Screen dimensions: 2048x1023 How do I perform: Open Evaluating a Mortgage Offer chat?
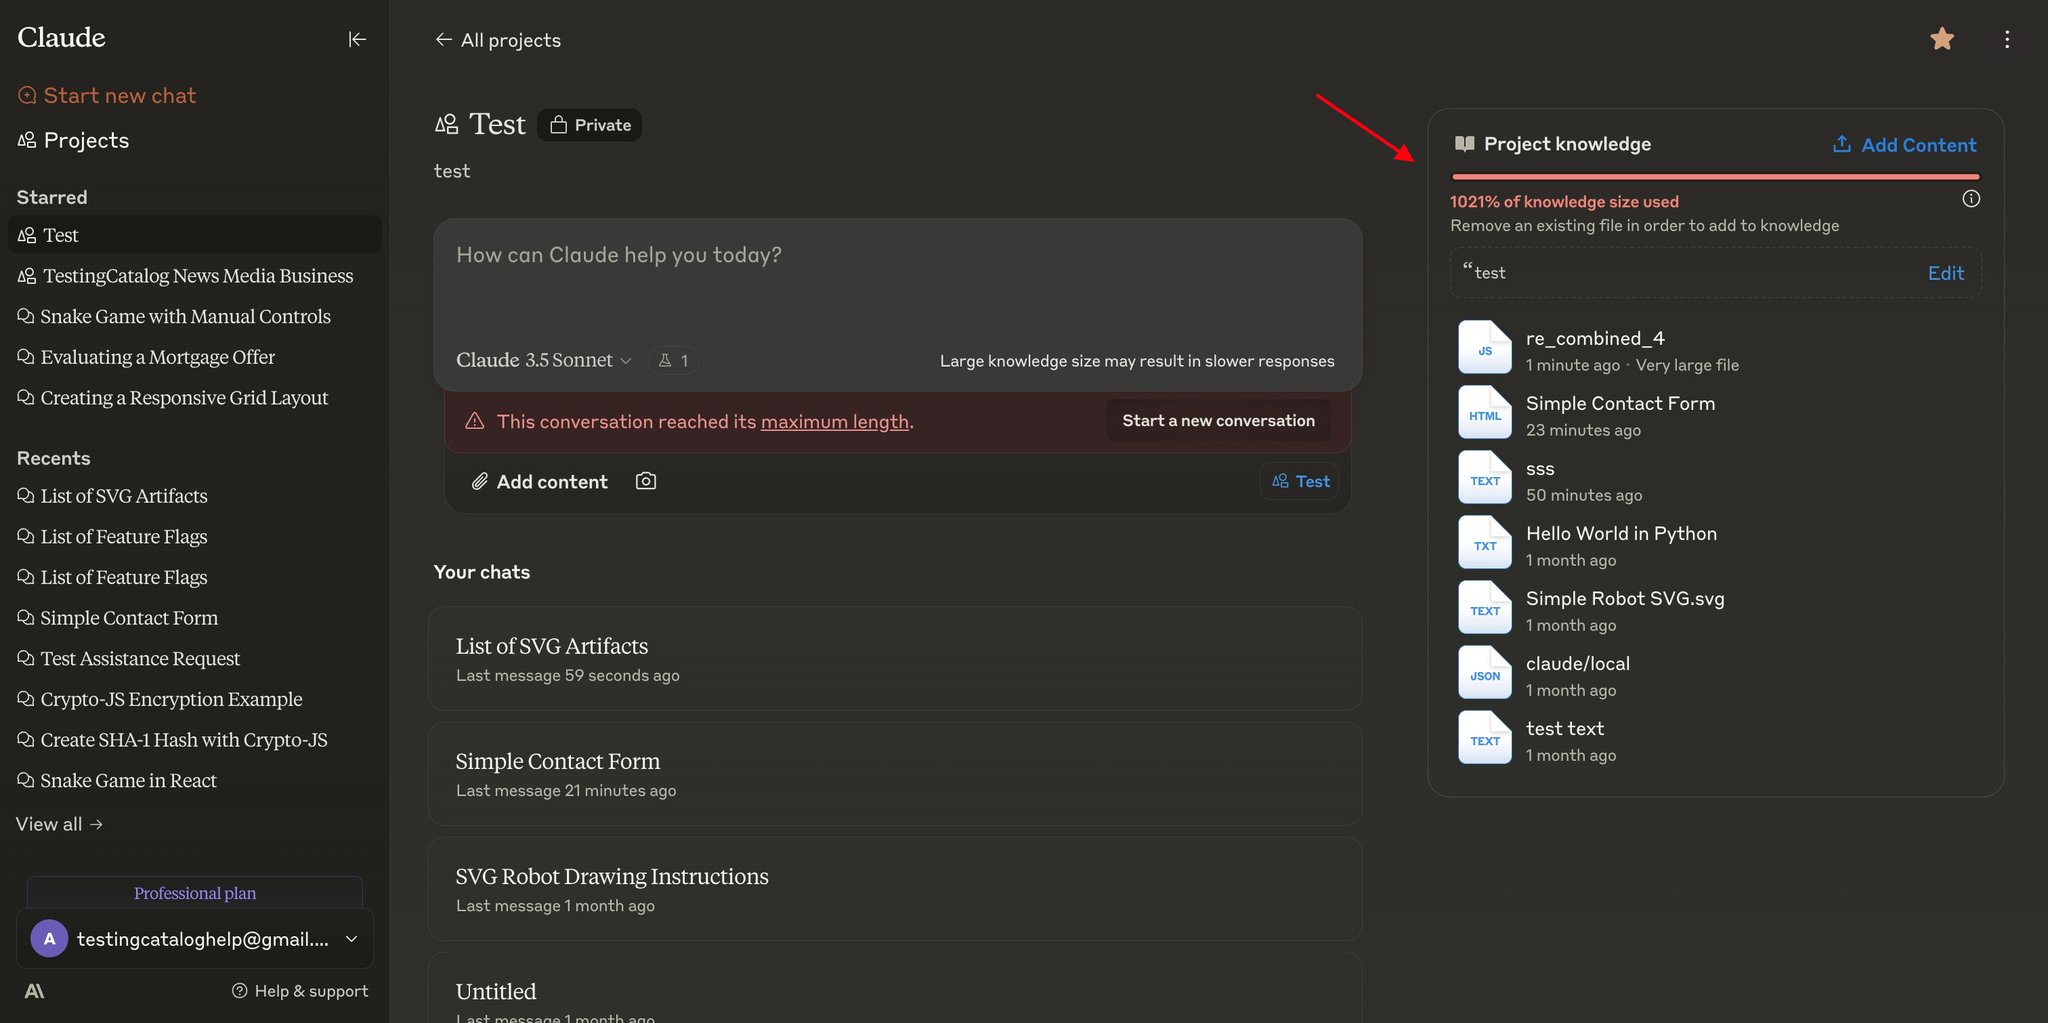click(146, 357)
